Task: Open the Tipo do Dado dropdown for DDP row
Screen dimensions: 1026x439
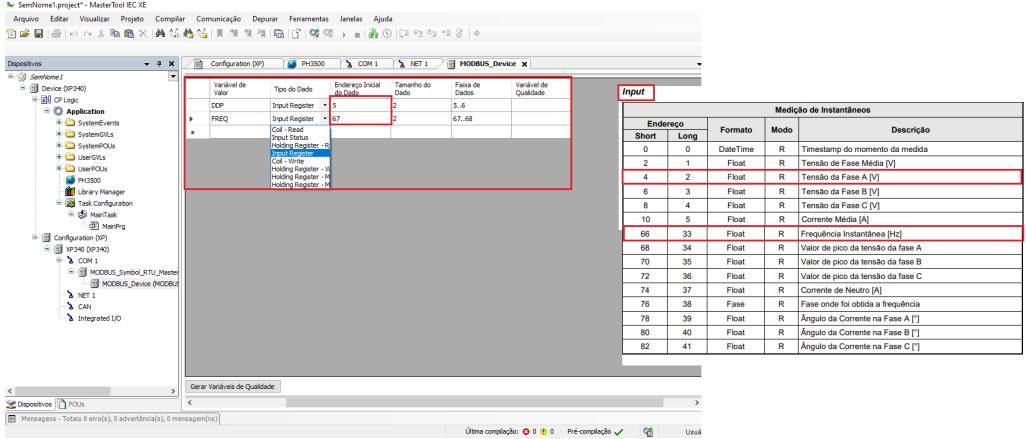Action: (x=325, y=104)
